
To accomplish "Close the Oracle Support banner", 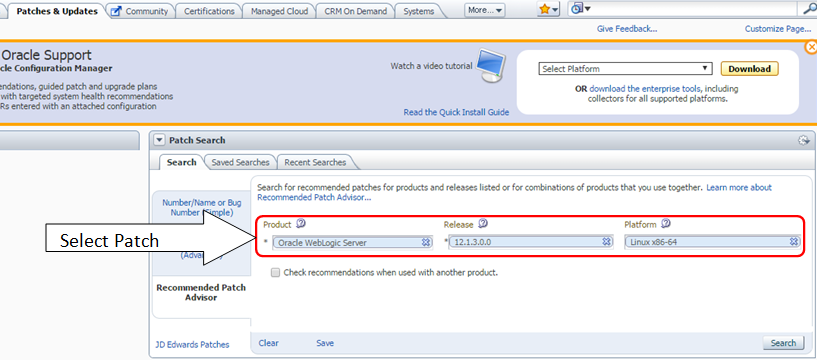I will pos(811,47).
